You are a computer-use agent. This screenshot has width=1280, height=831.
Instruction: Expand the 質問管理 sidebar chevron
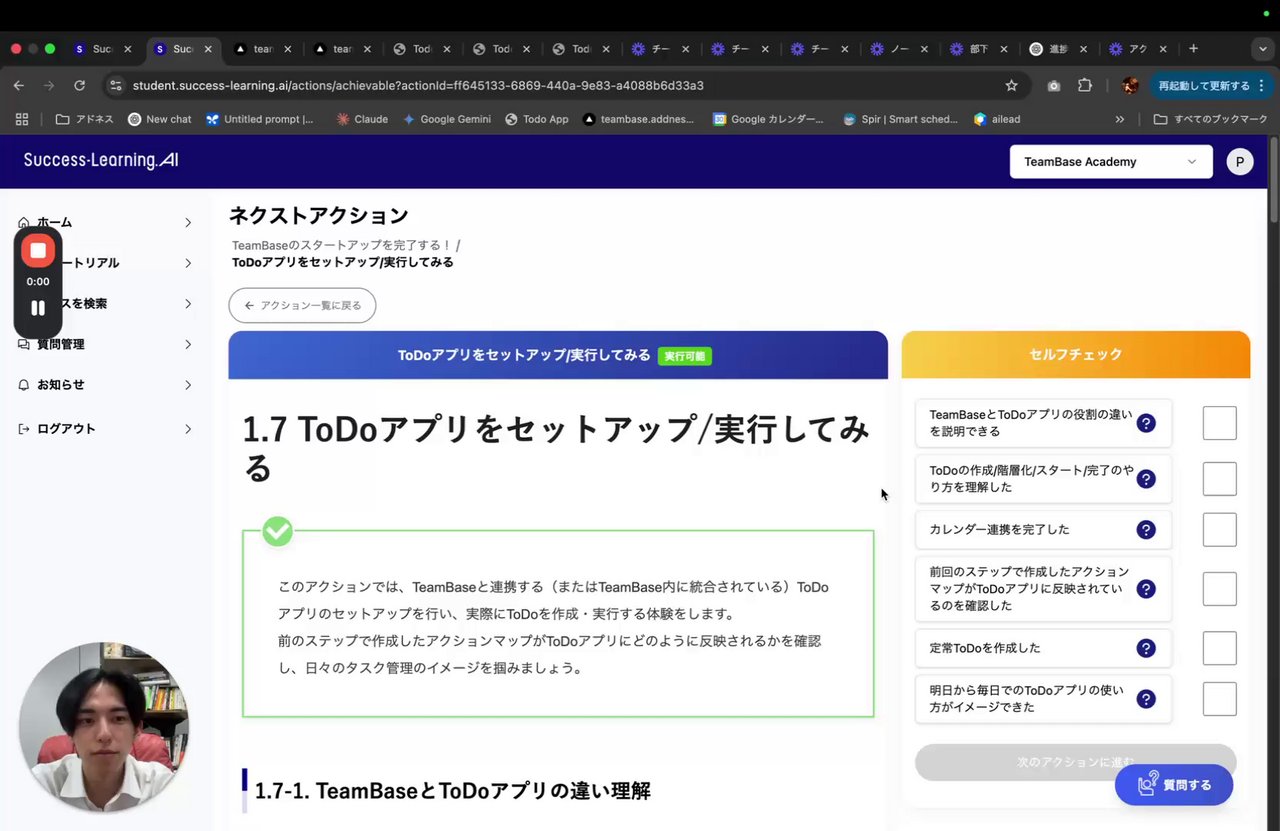[188, 344]
